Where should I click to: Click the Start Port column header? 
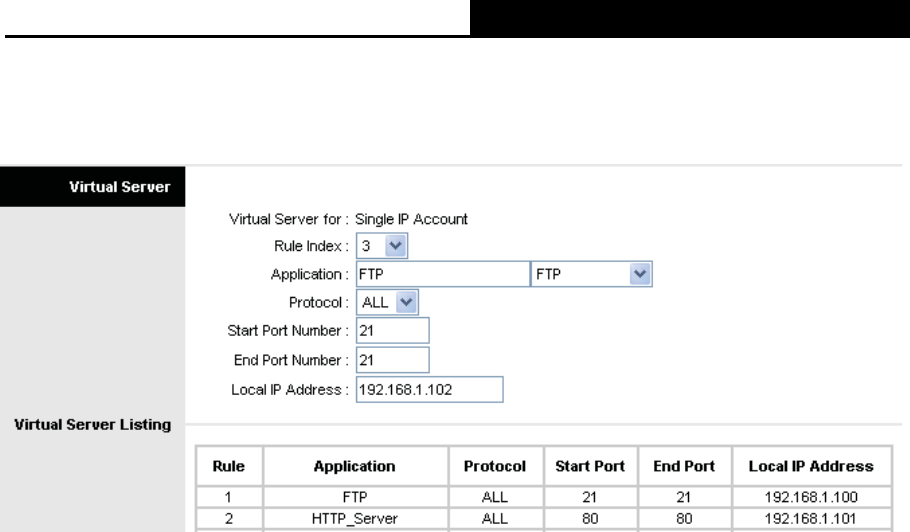tap(590, 466)
